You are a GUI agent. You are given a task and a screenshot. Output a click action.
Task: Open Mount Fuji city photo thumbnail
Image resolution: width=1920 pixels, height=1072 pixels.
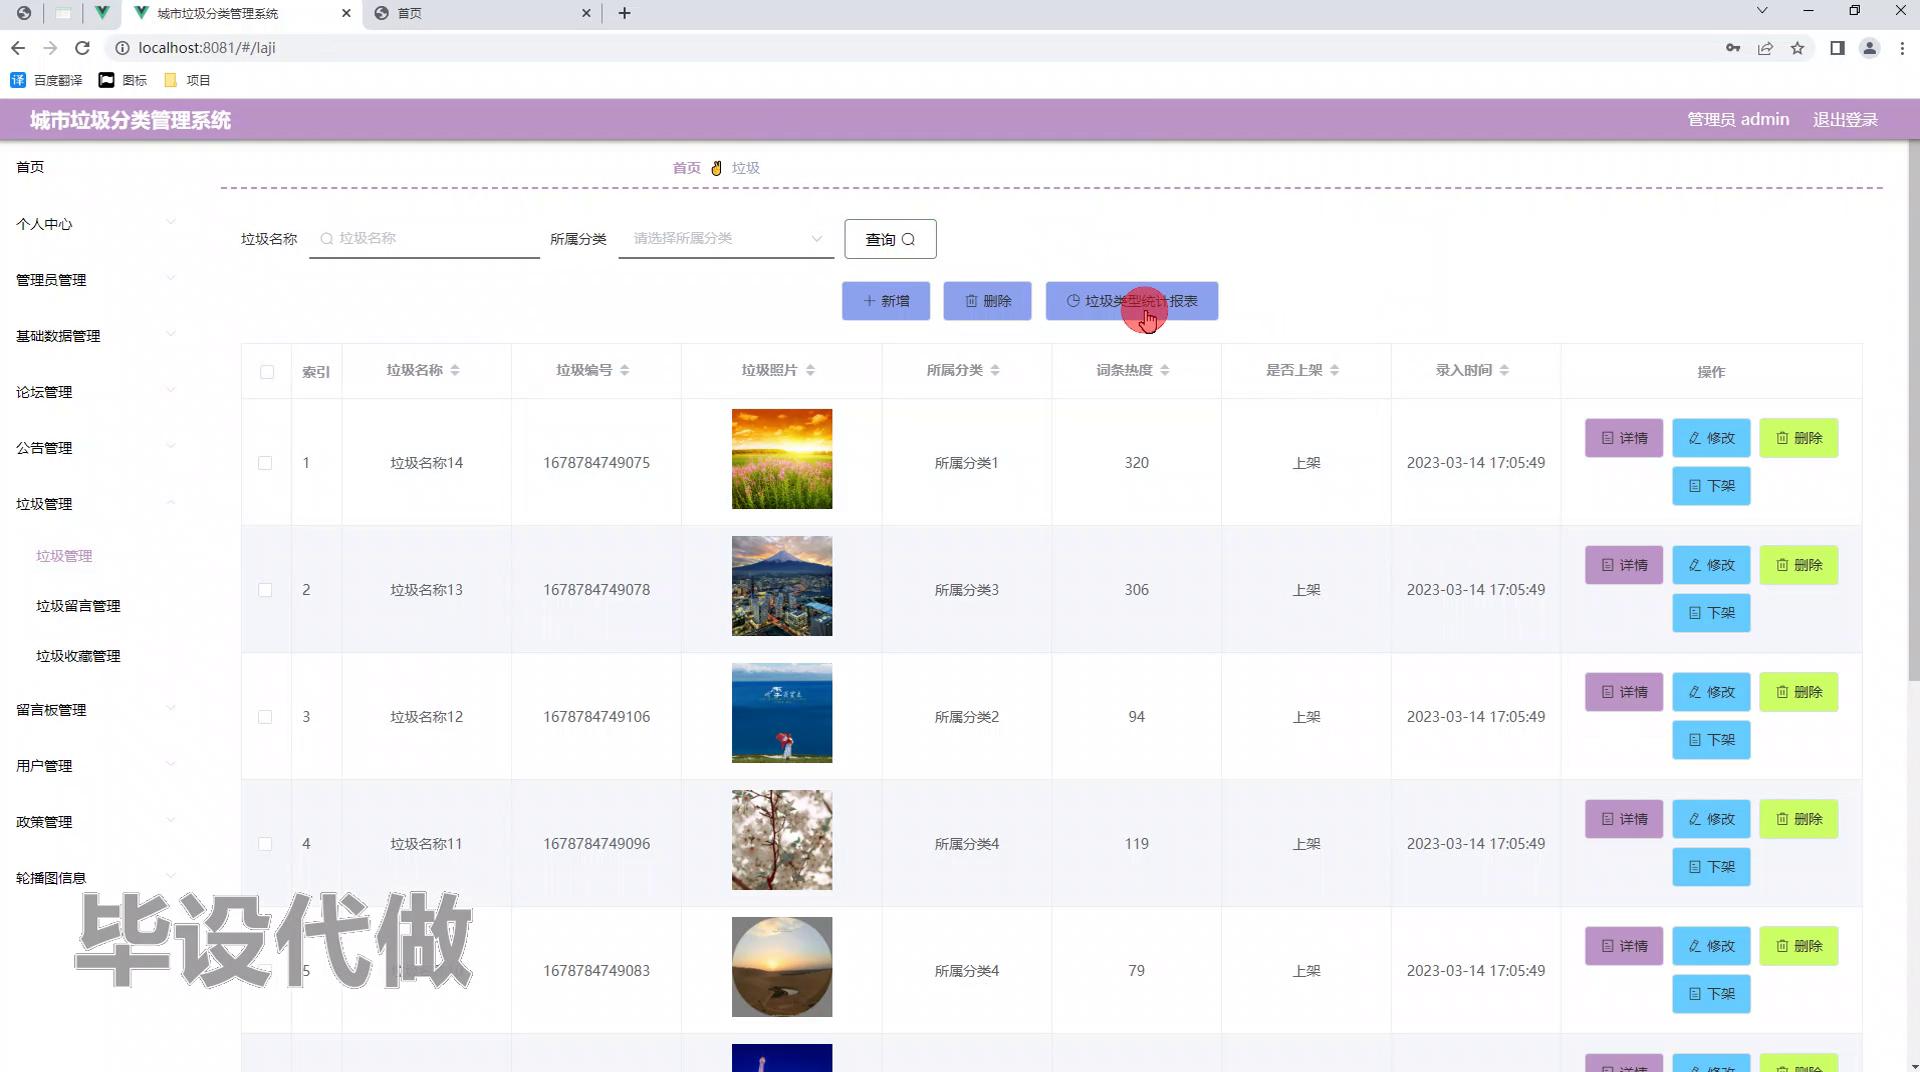point(782,586)
